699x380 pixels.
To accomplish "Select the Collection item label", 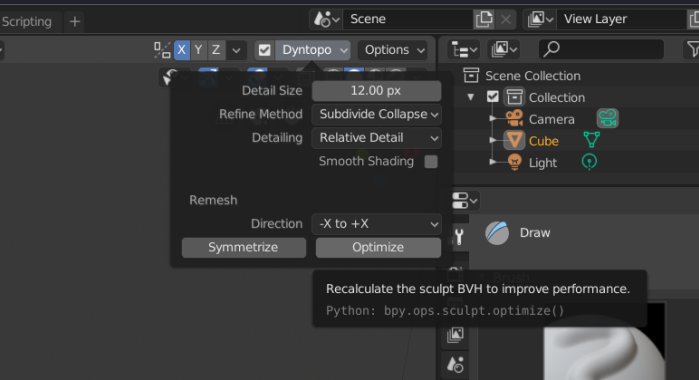I will pyautogui.click(x=557, y=98).
